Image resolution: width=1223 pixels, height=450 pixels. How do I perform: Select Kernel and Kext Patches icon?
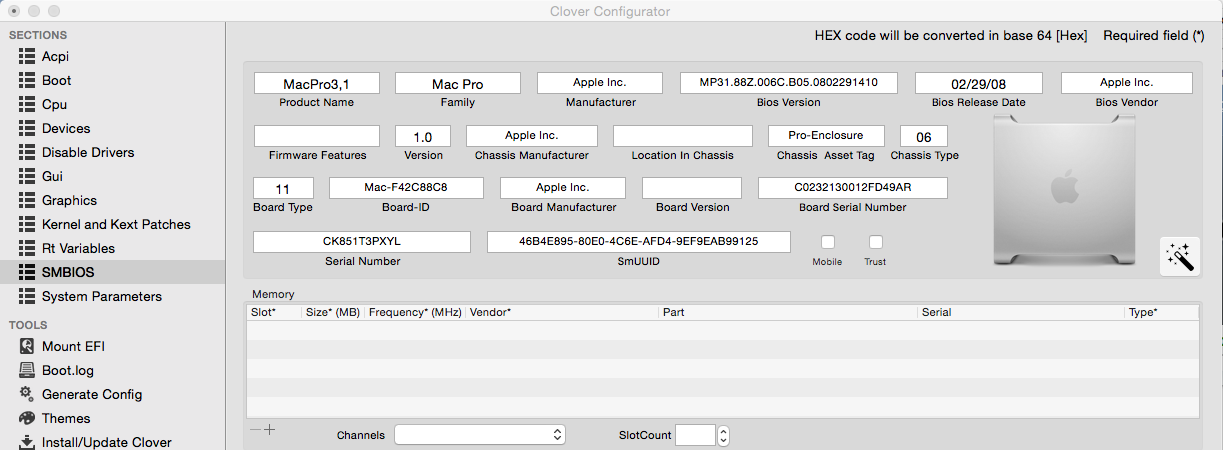[x=27, y=224]
